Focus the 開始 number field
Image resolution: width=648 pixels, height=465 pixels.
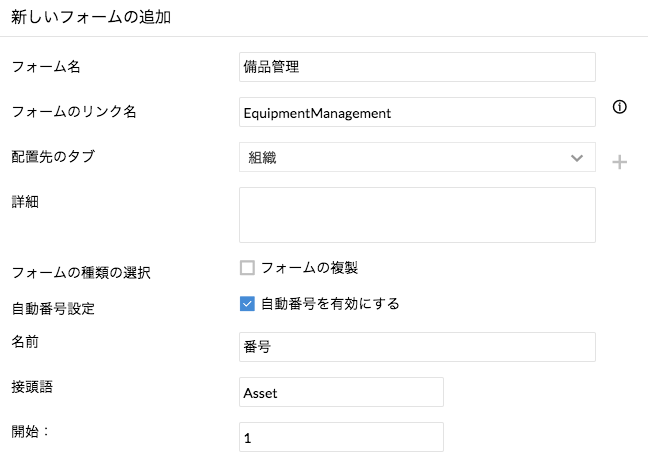(341, 437)
